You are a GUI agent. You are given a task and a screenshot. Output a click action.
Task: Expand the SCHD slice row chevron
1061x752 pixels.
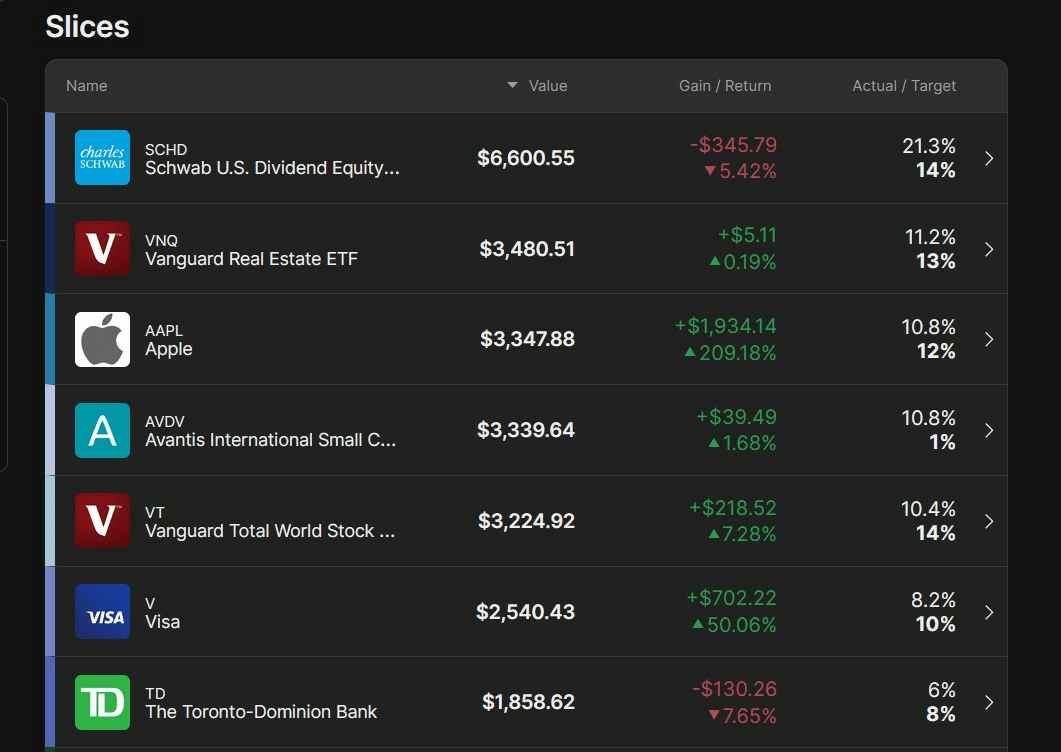(989, 158)
